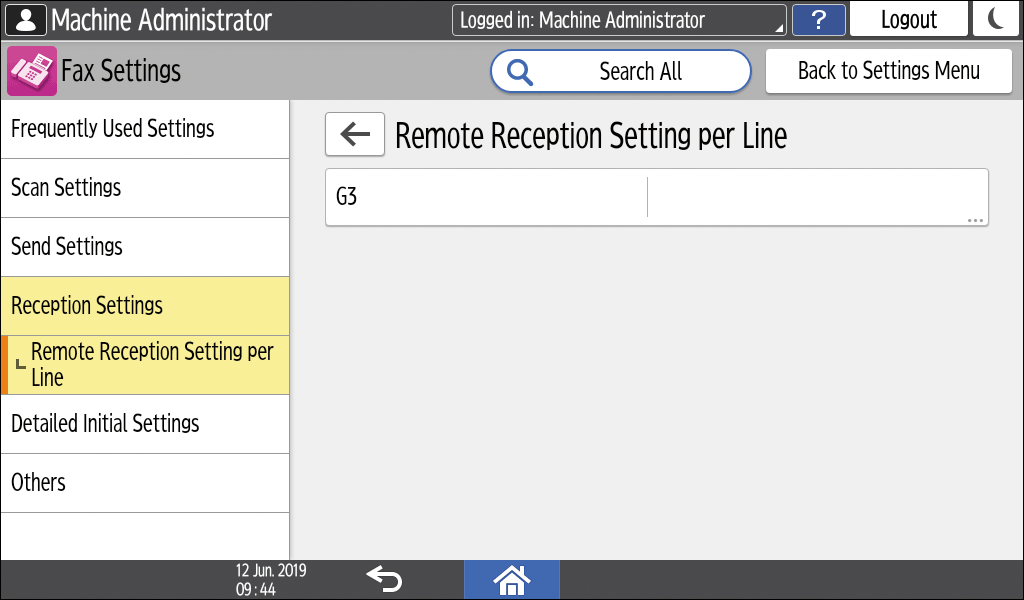Click the pink Fax Settings icon
This screenshot has height=600, width=1024.
(32, 71)
